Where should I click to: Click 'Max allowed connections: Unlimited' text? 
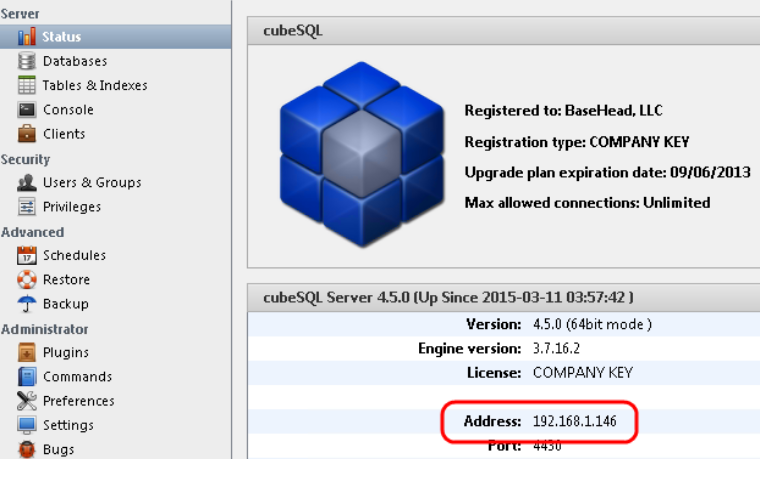pos(587,203)
